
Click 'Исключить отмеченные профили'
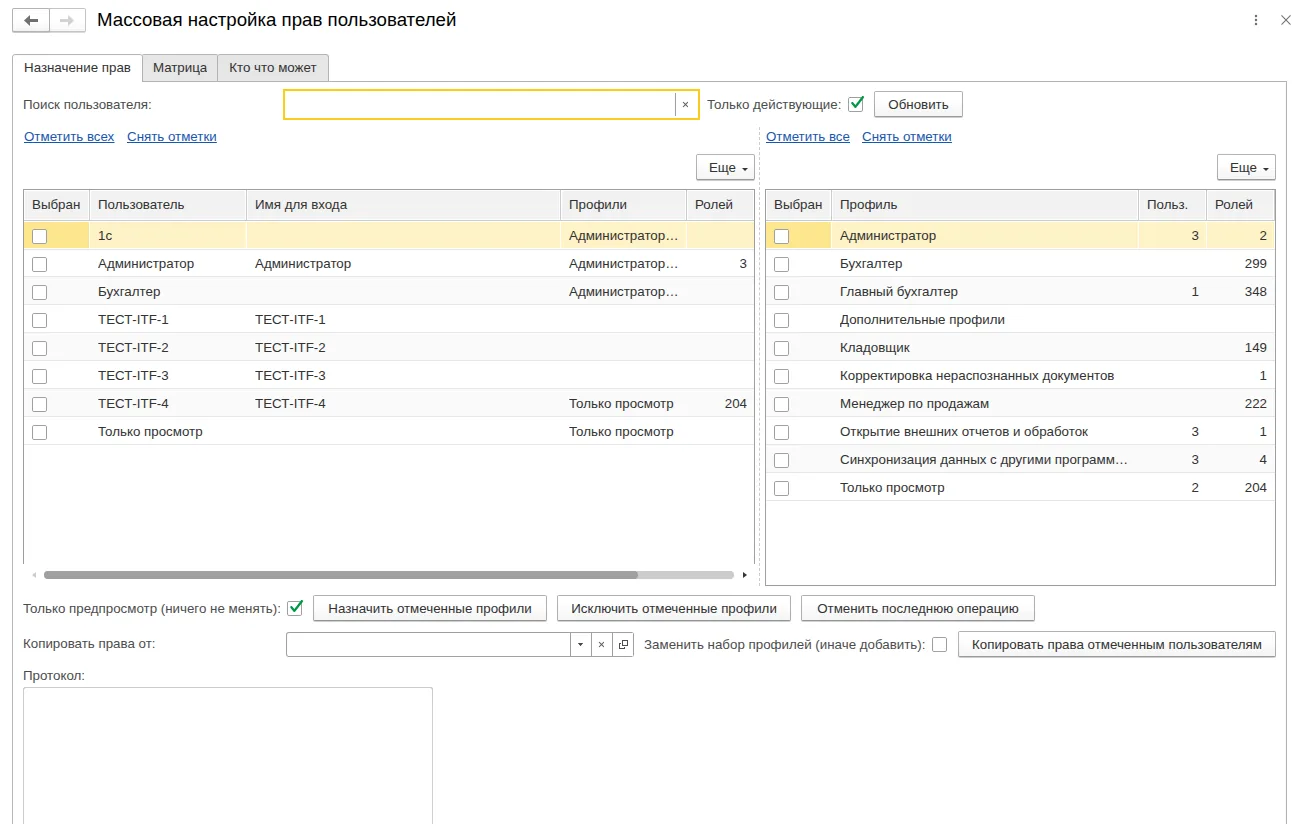pos(674,608)
